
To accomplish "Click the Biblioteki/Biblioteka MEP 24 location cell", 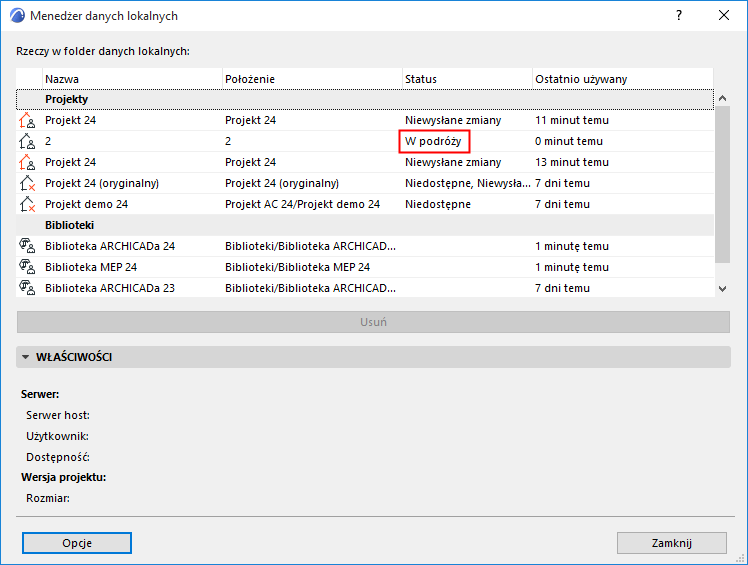I will (297, 267).
